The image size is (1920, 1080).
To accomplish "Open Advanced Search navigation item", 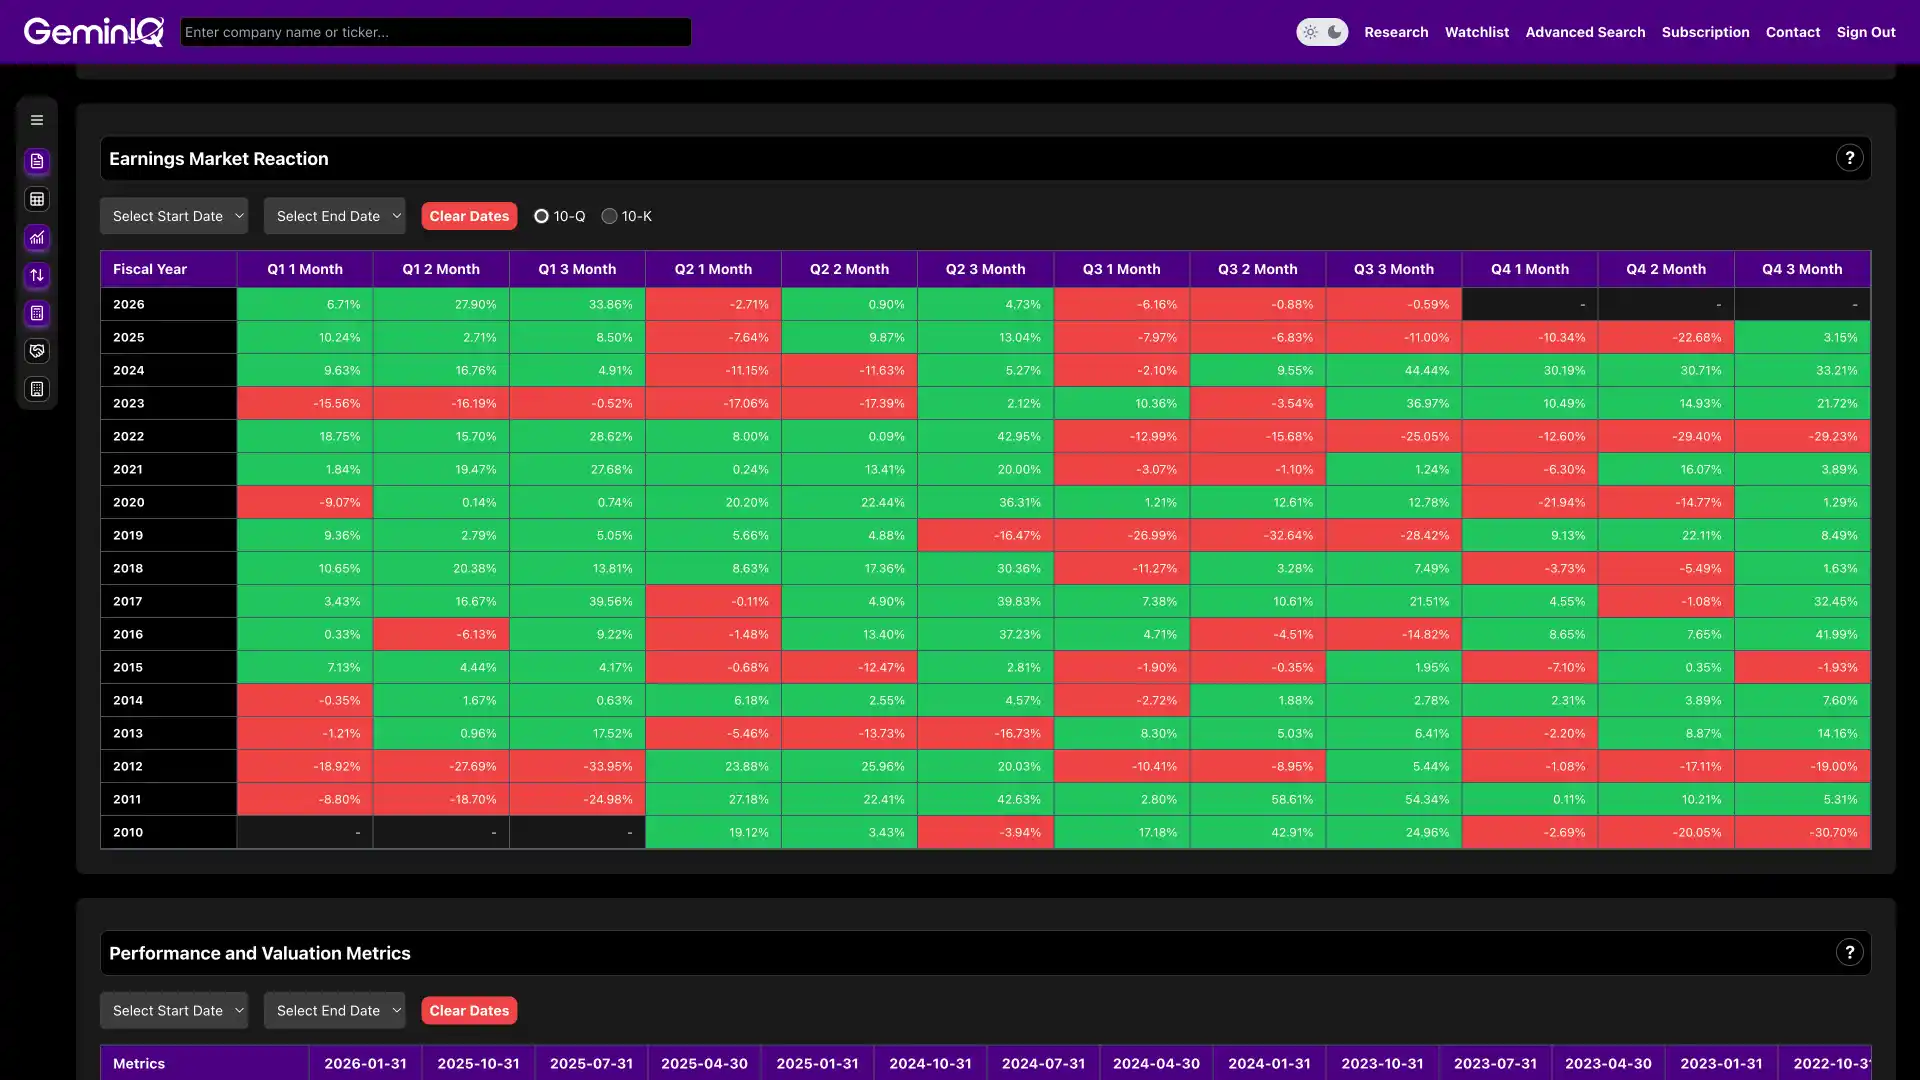I will (1585, 32).
